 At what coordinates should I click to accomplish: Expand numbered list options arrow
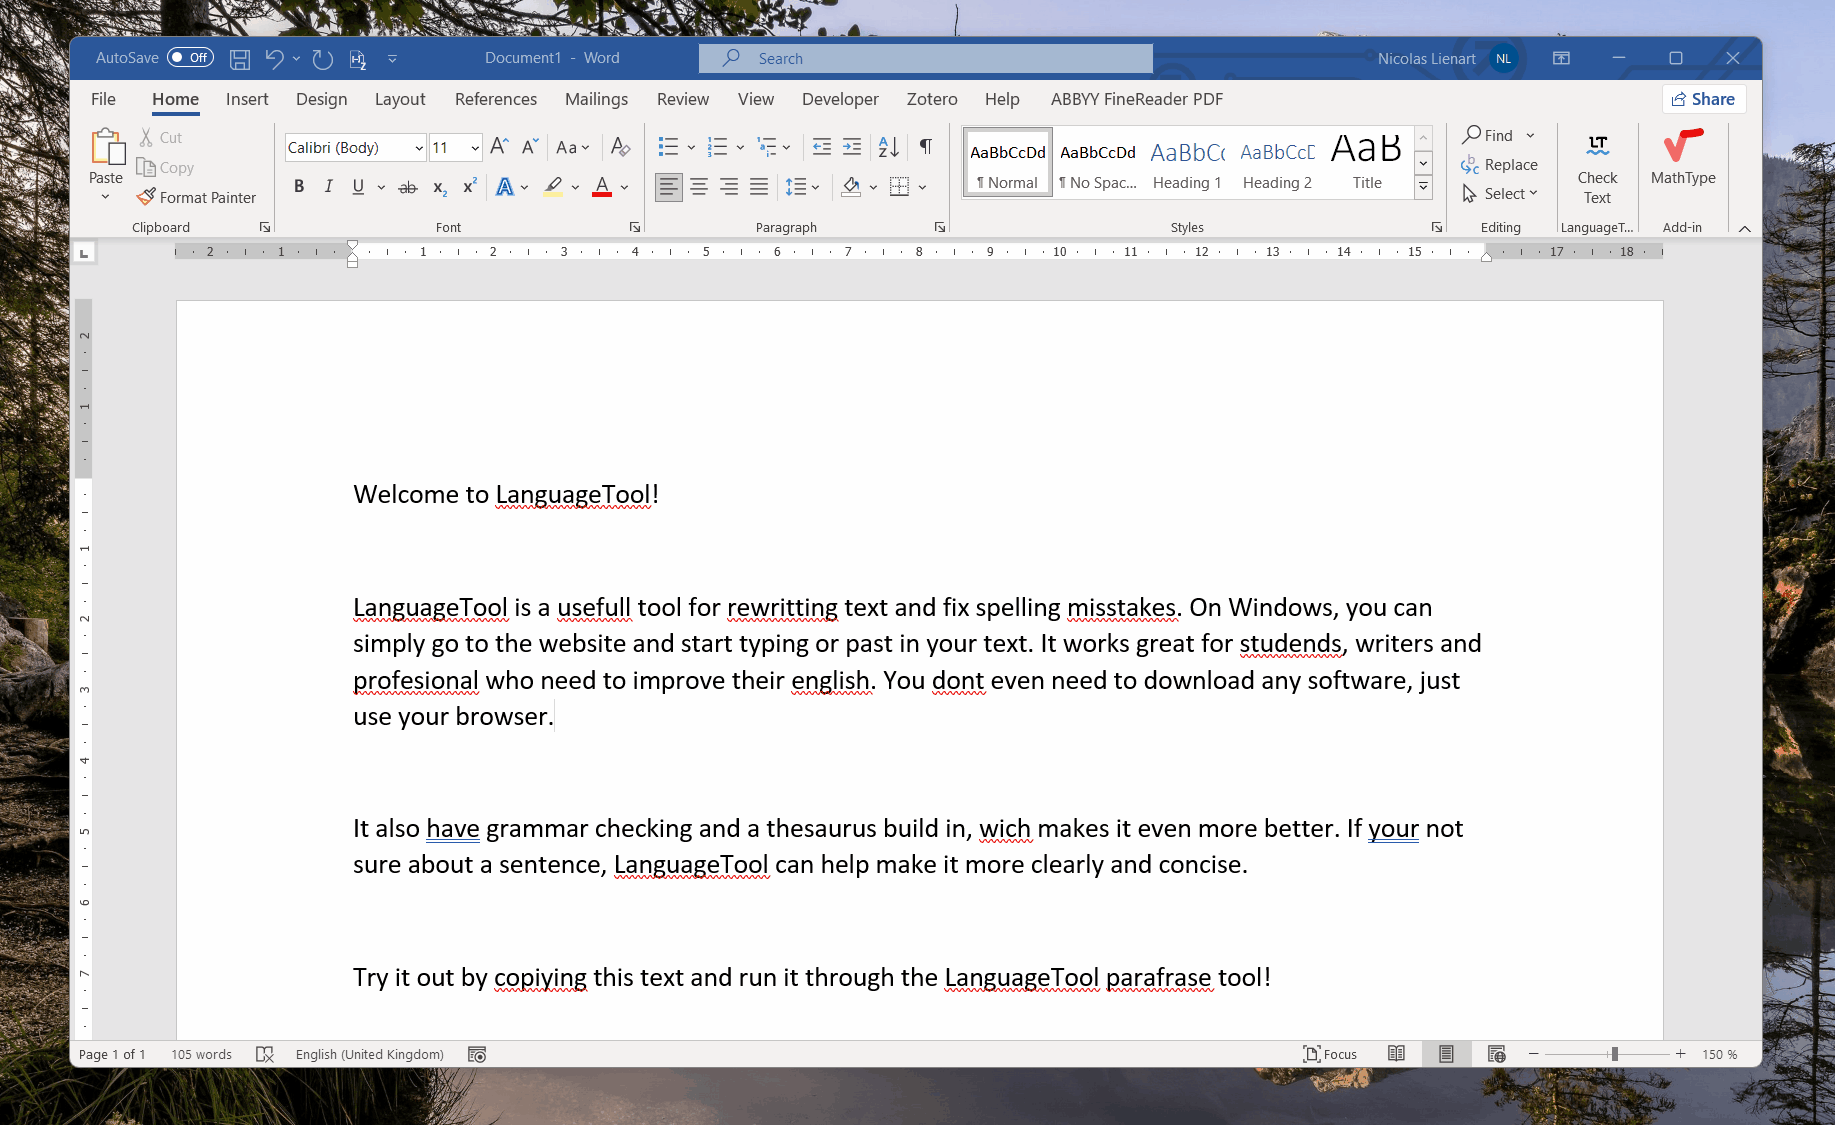click(x=740, y=147)
